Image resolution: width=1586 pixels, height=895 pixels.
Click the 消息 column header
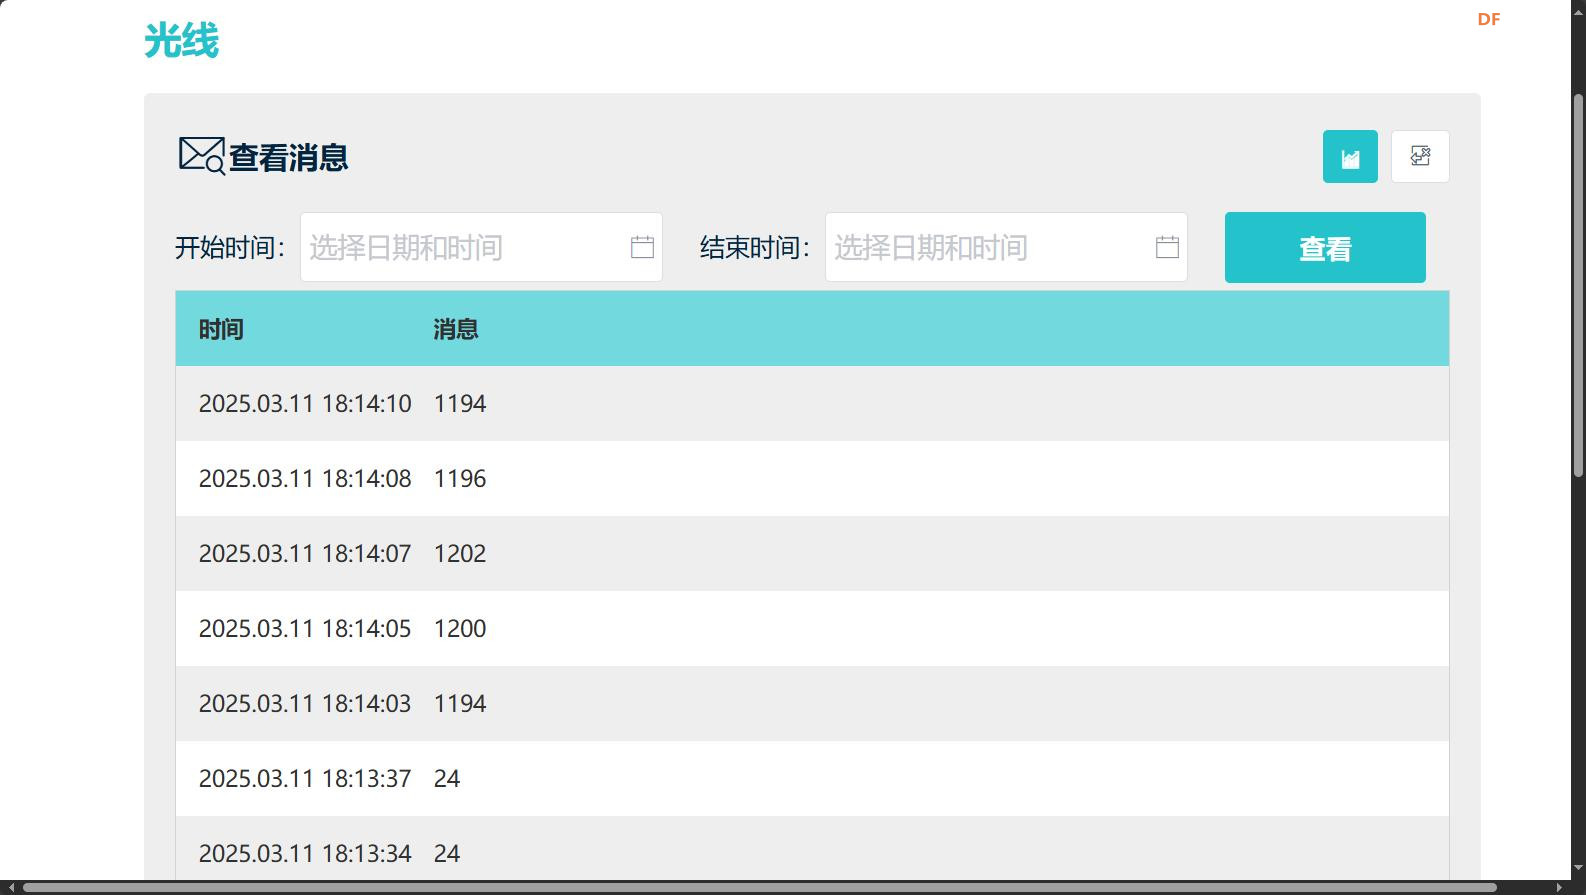(456, 329)
